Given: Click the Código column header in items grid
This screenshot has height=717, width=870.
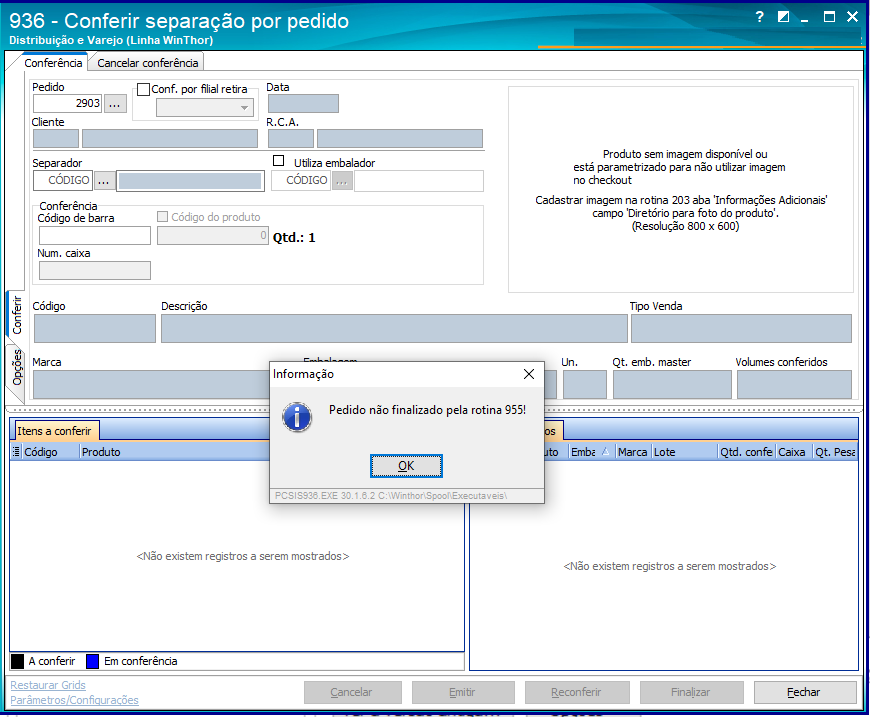Looking at the screenshot, I should (x=51, y=452).
